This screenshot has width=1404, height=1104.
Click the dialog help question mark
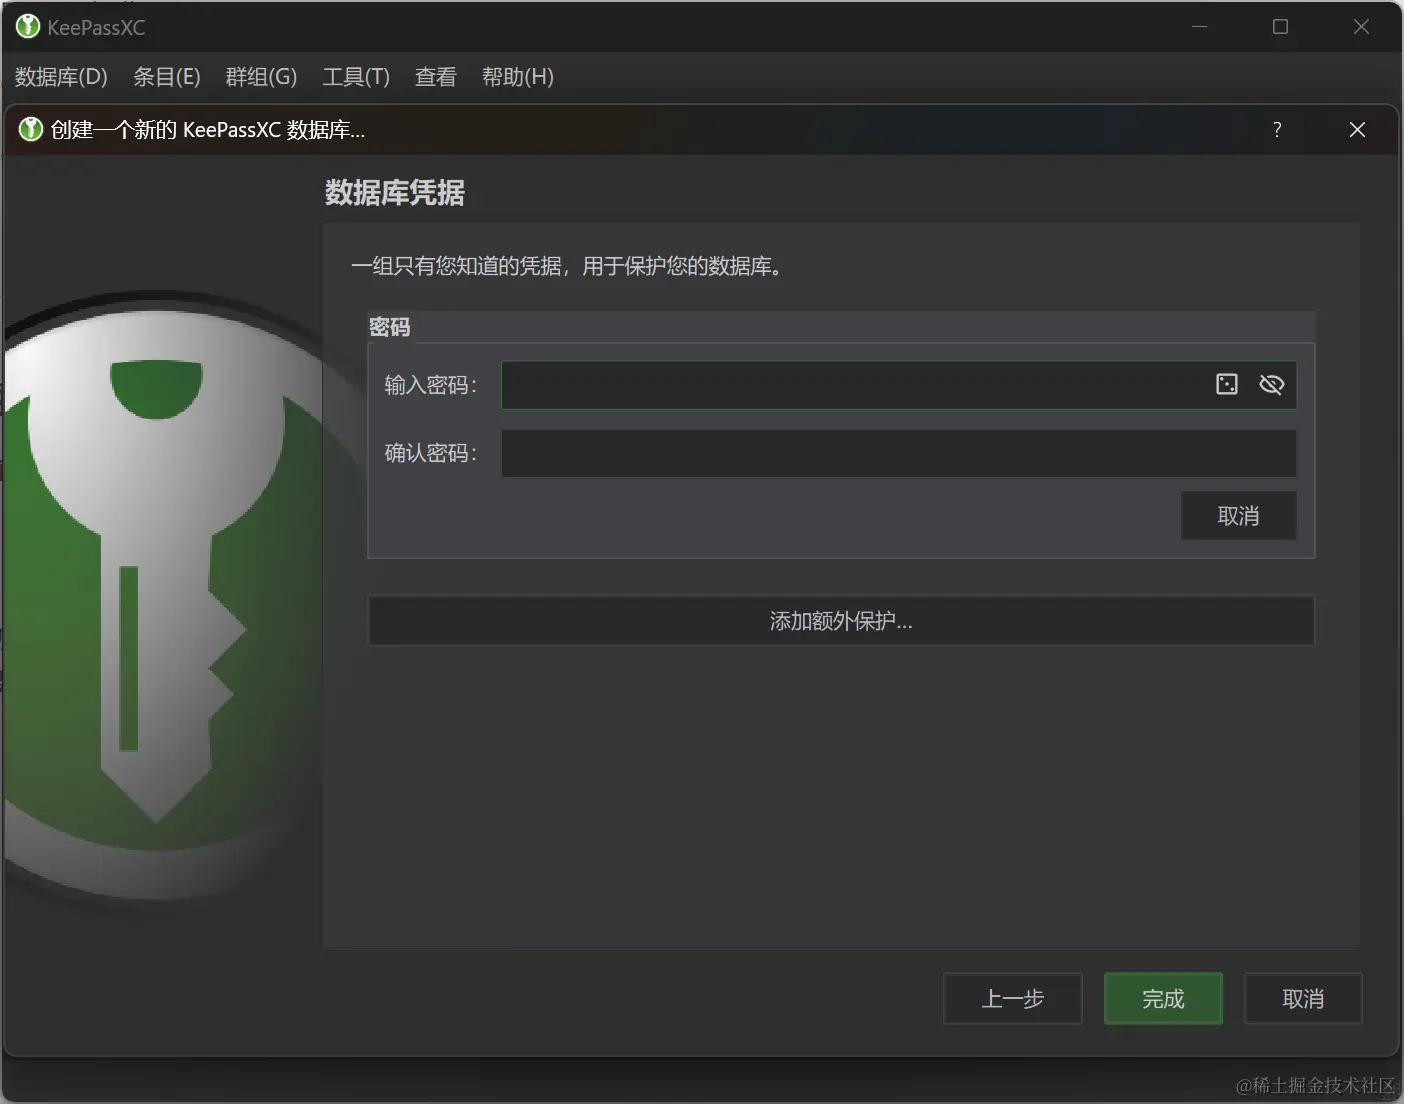(1277, 129)
